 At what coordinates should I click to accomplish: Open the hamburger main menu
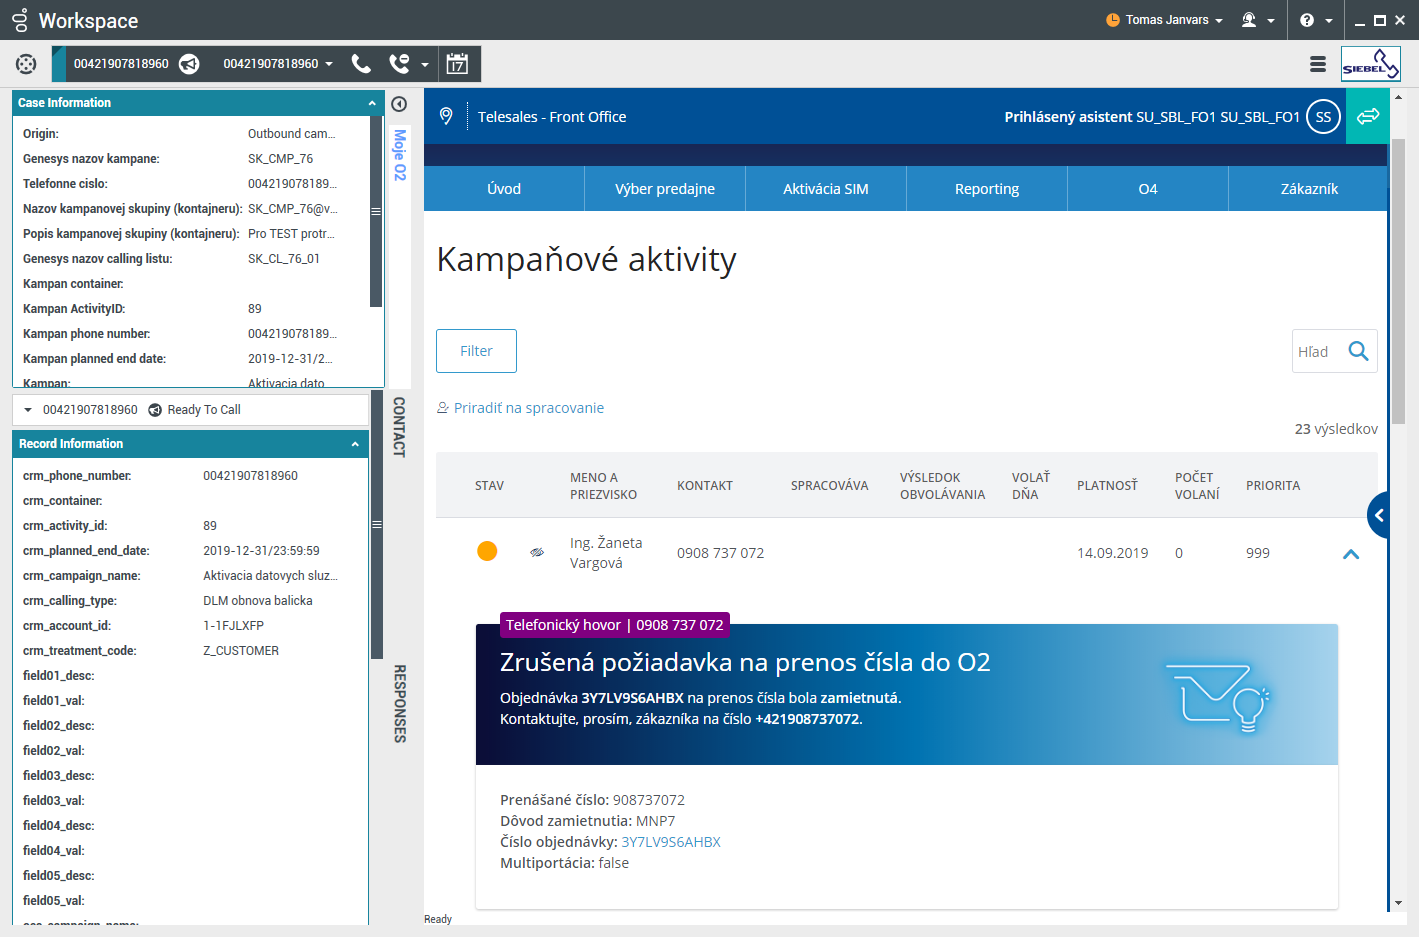pyautogui.click(x=1318, y=64)
